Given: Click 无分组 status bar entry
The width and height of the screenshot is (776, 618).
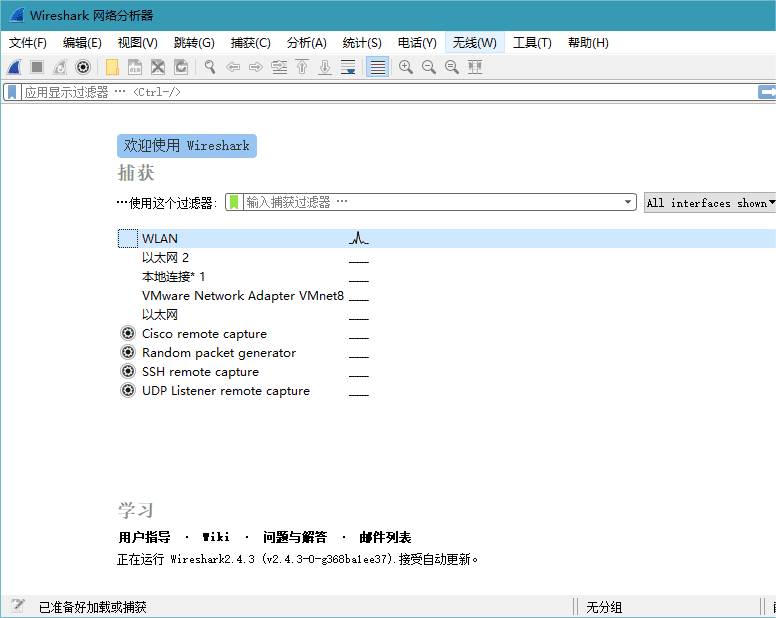Looking at the screenshot, I should pos(604,607).
